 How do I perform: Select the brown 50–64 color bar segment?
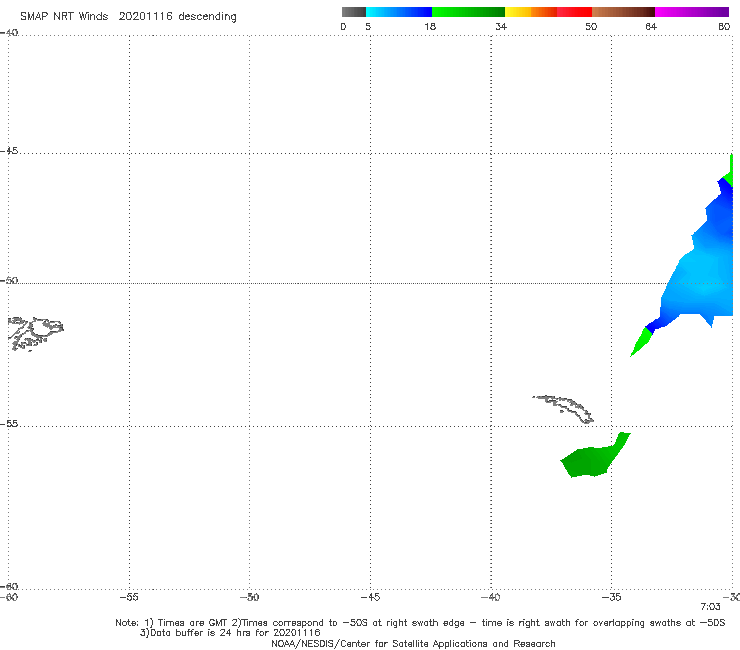tap(623, 12)
